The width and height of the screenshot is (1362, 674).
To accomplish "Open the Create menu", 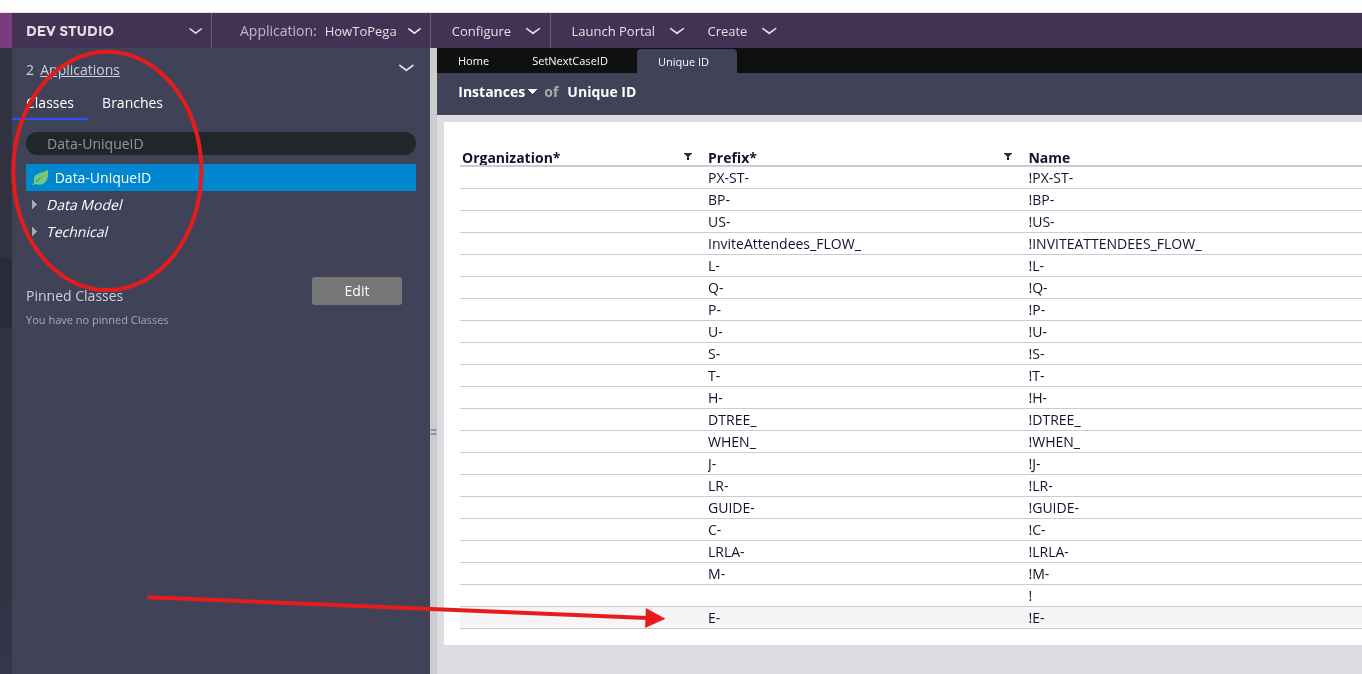I will pyautogui.click(x=741, y=31).
